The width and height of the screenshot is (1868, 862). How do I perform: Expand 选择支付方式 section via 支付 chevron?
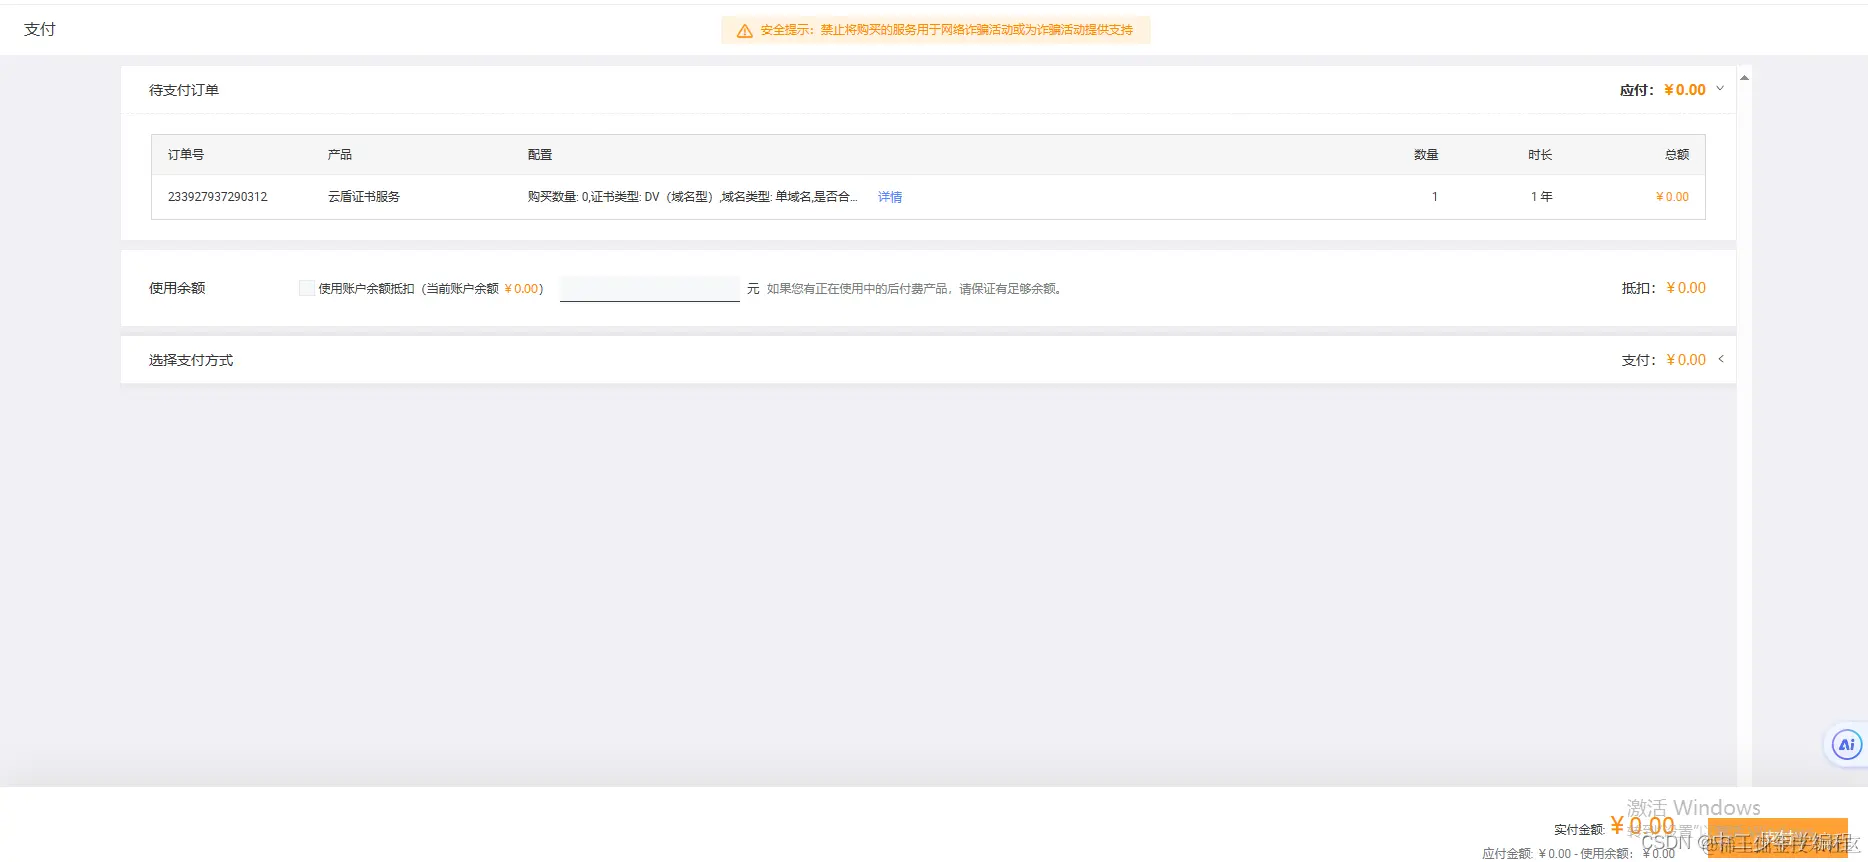(x=1721, y=359)
